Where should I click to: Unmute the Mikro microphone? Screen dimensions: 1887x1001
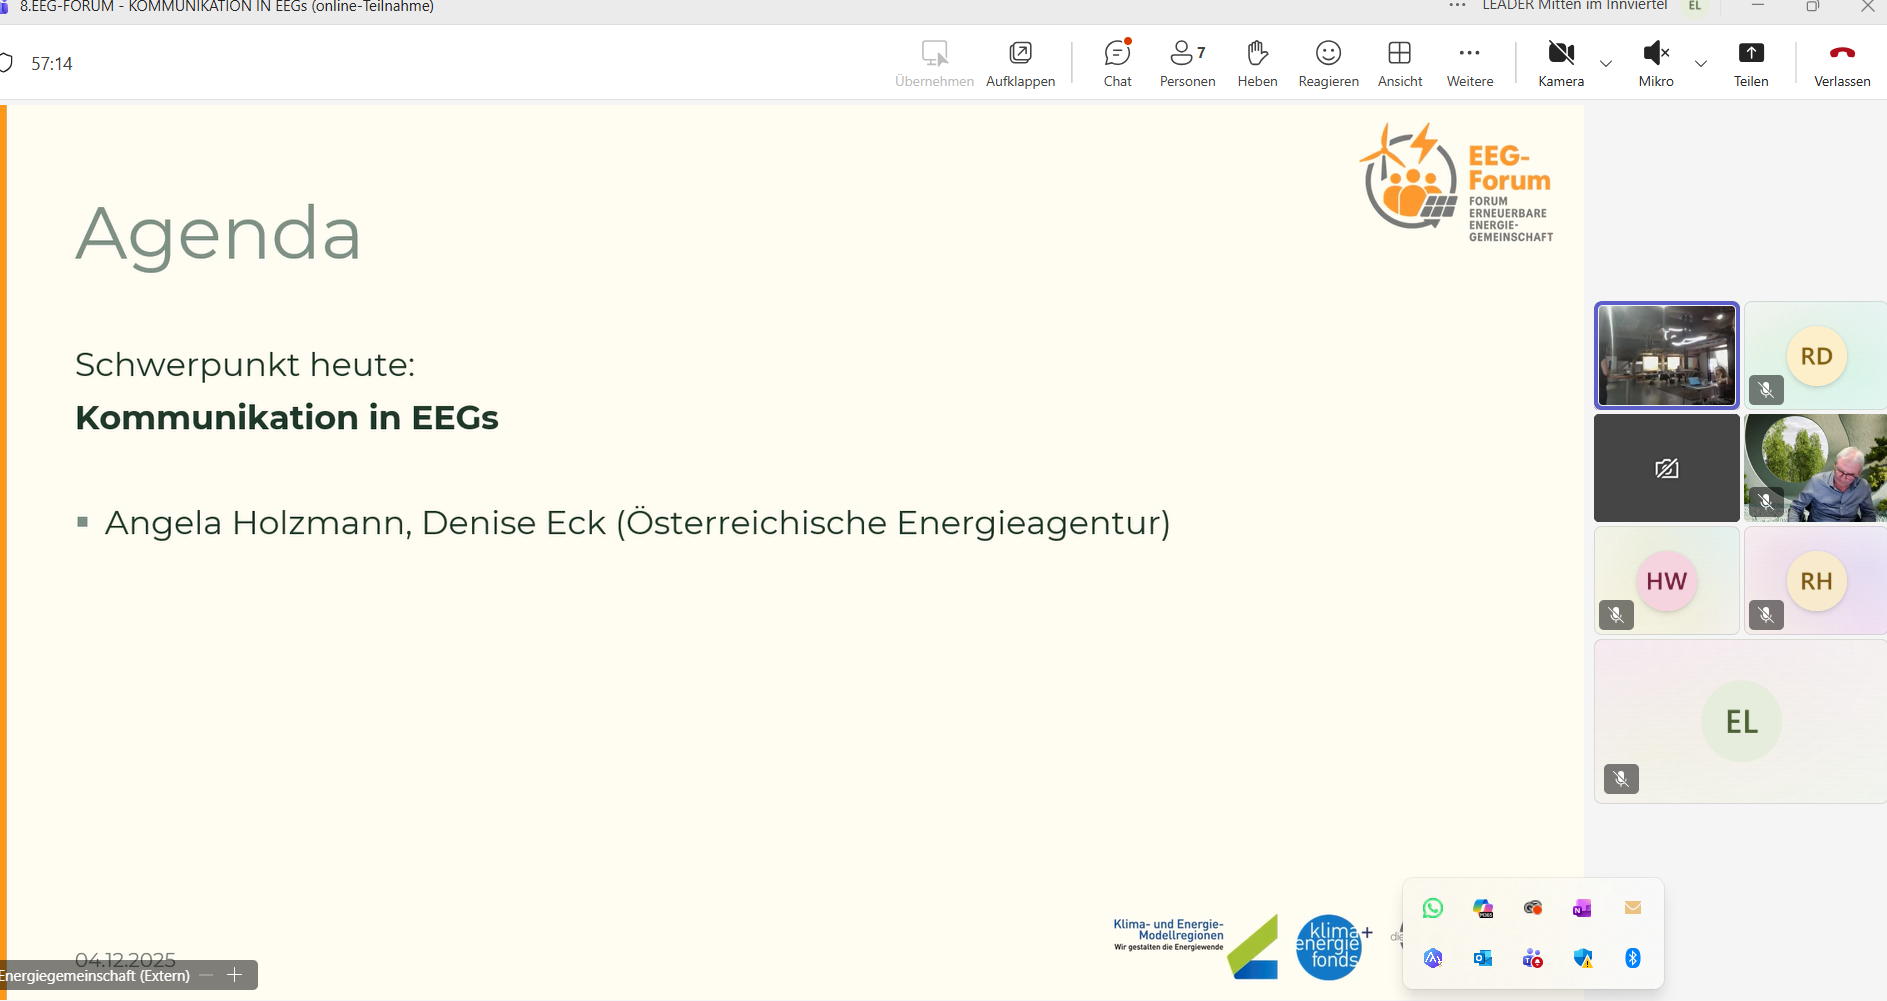tap(1655, 63)
